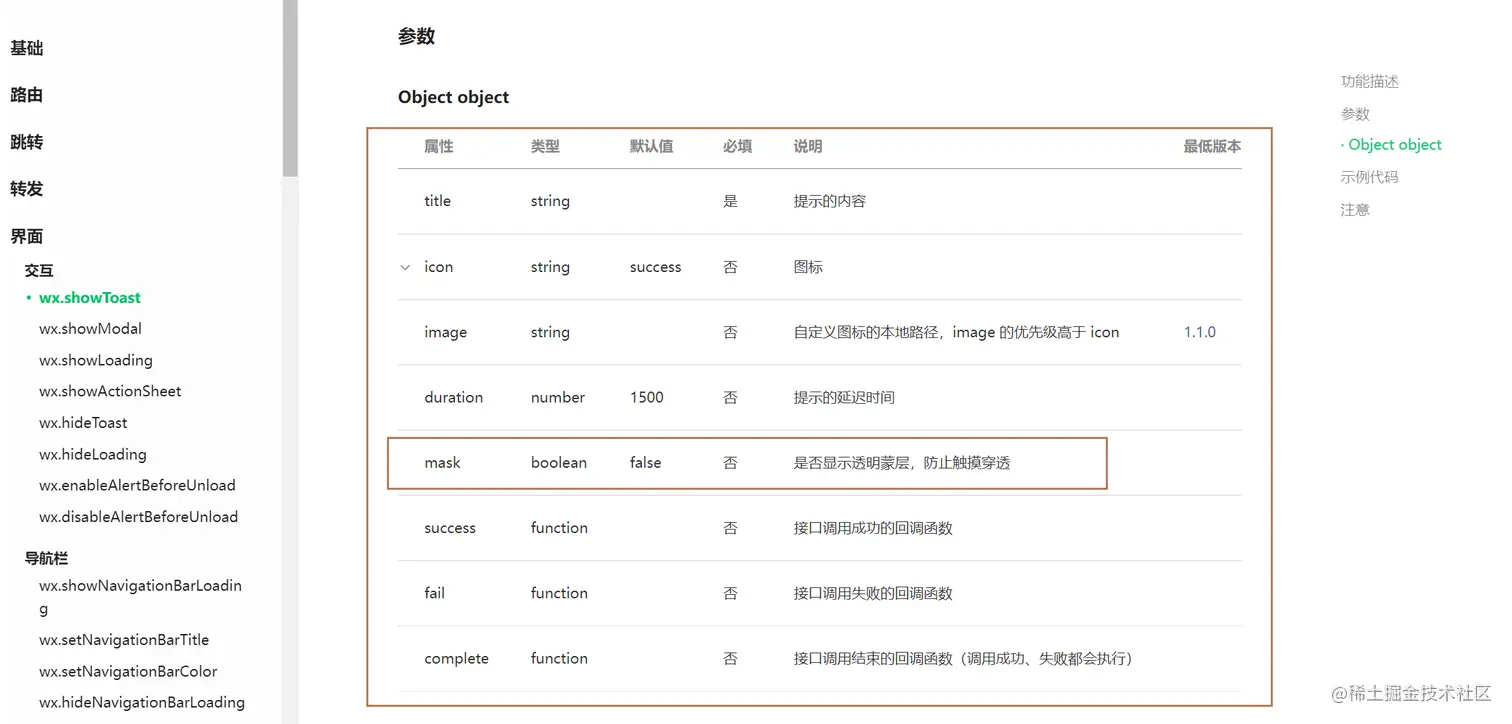Open the 跳转 sidebar section
1512x724 pixels.
(x=27, y=142)
